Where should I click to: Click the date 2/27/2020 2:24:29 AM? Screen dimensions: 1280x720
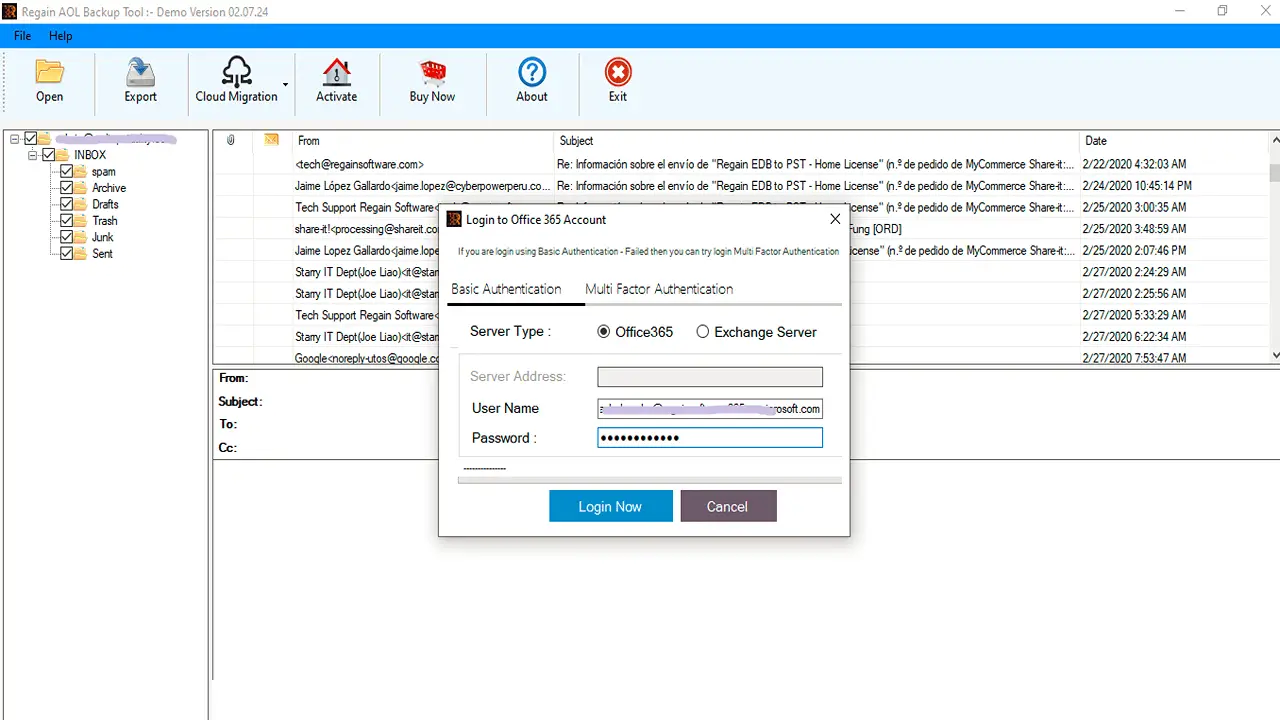(1135, 272)
